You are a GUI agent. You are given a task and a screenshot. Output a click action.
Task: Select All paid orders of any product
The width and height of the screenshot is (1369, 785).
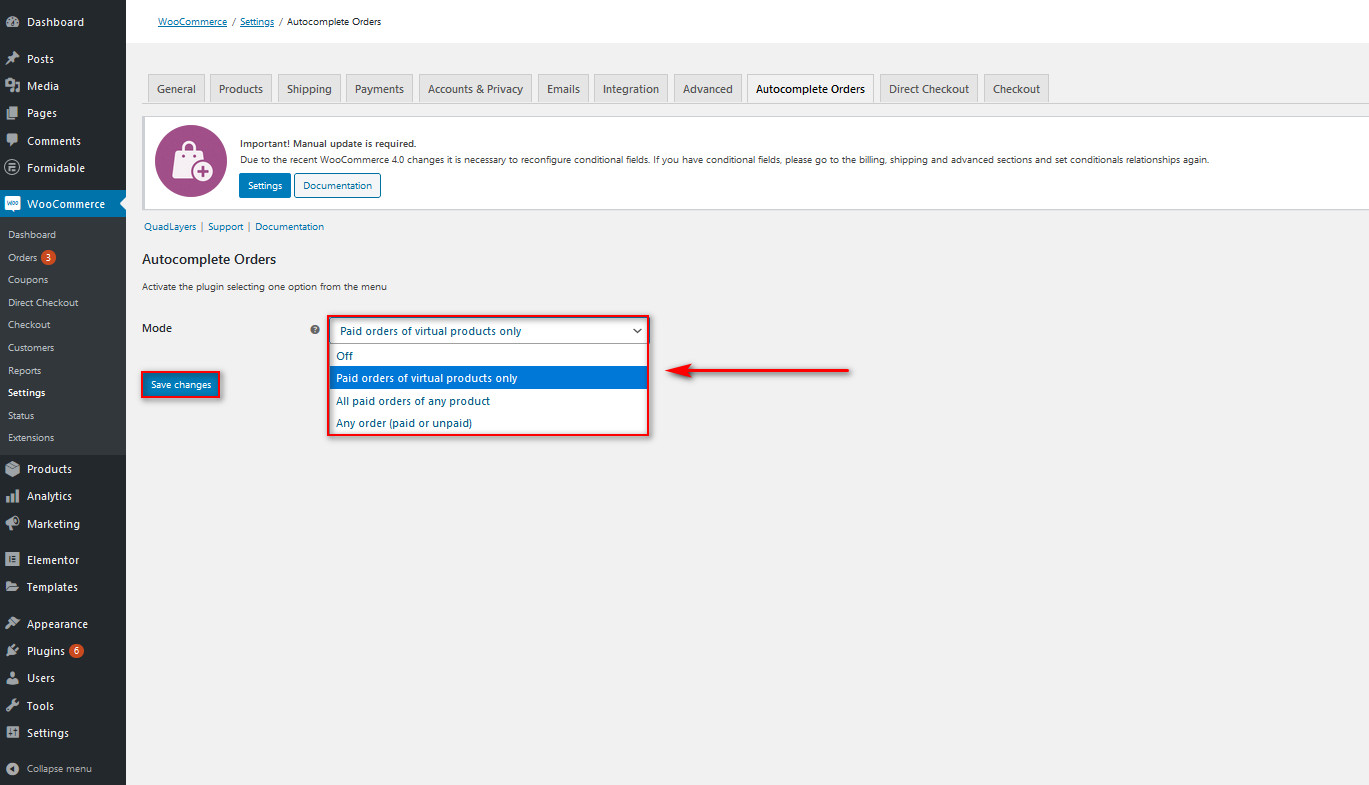tap(489, 401)
